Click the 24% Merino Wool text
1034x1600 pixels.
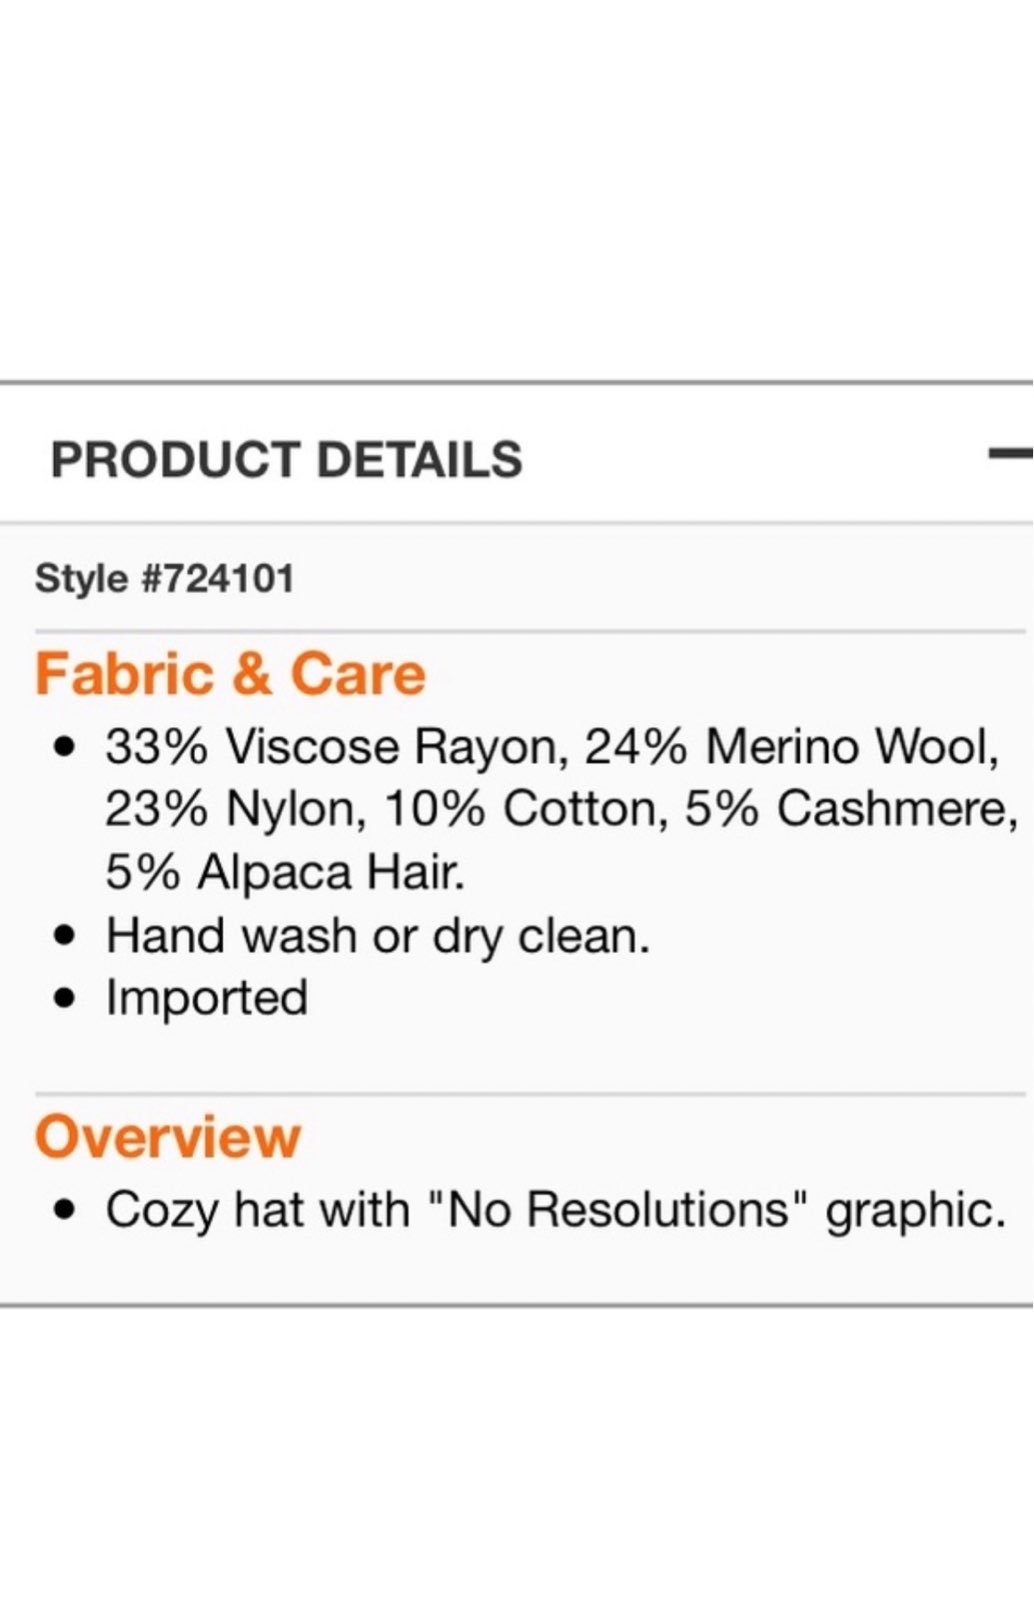792,746
